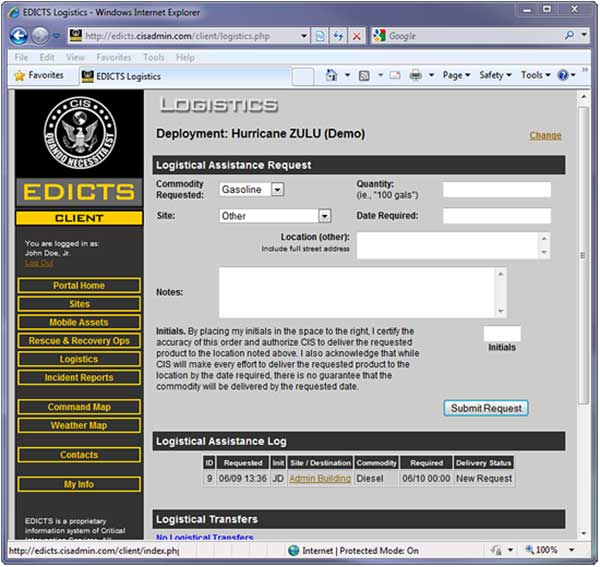Screen dimensions: 600x567
Task: Open the Help menu
Action: click(x=185, y=57)
